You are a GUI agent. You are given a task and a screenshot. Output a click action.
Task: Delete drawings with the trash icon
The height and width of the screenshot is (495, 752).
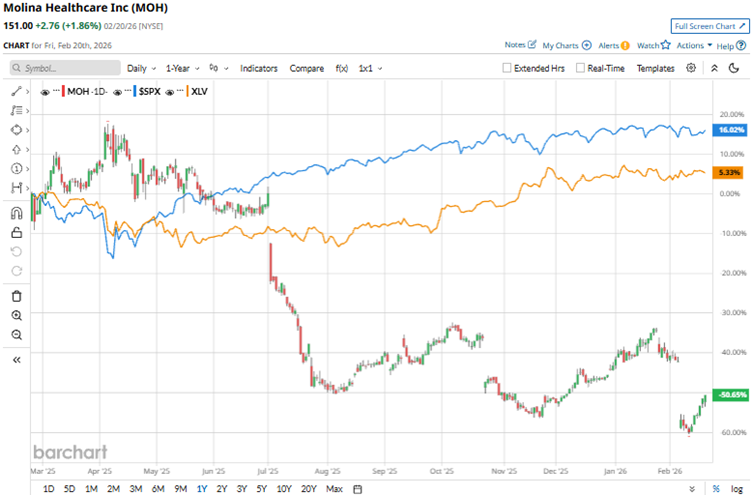click(16, 295)
